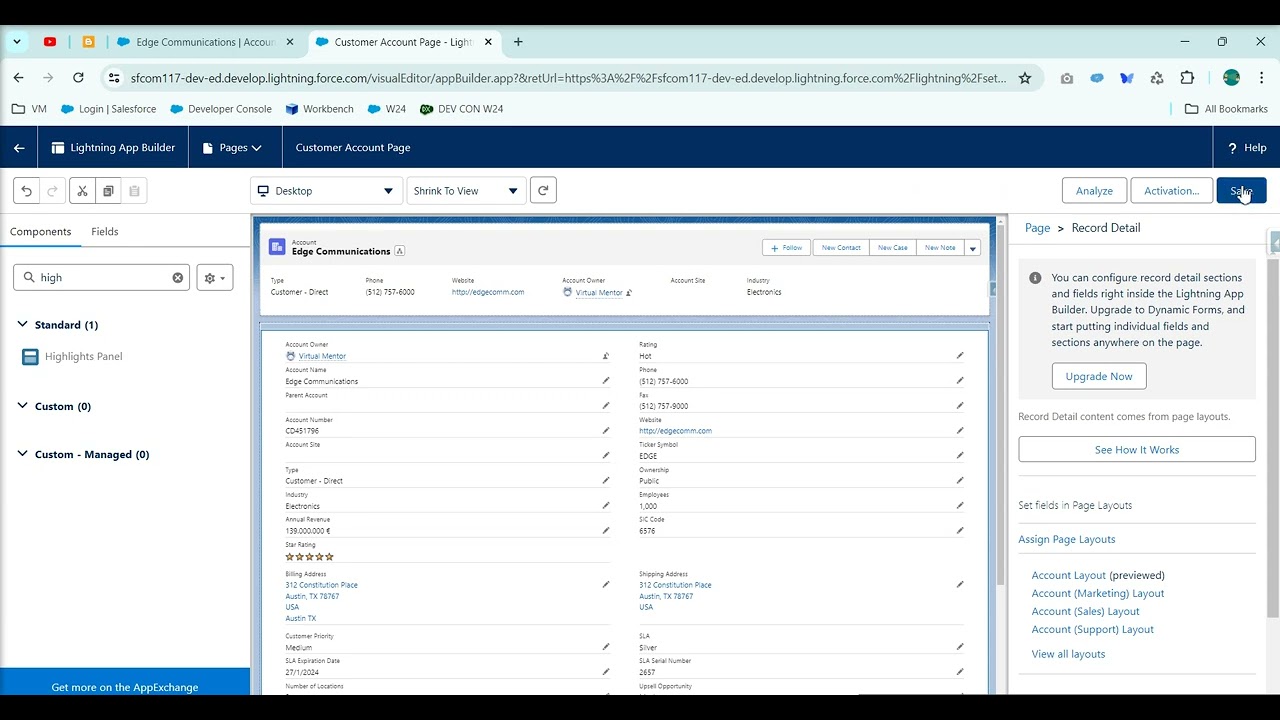Click the edit pencil for Billing Address
This screenshot has width=1280, height=720.
(x=606, y=584)
